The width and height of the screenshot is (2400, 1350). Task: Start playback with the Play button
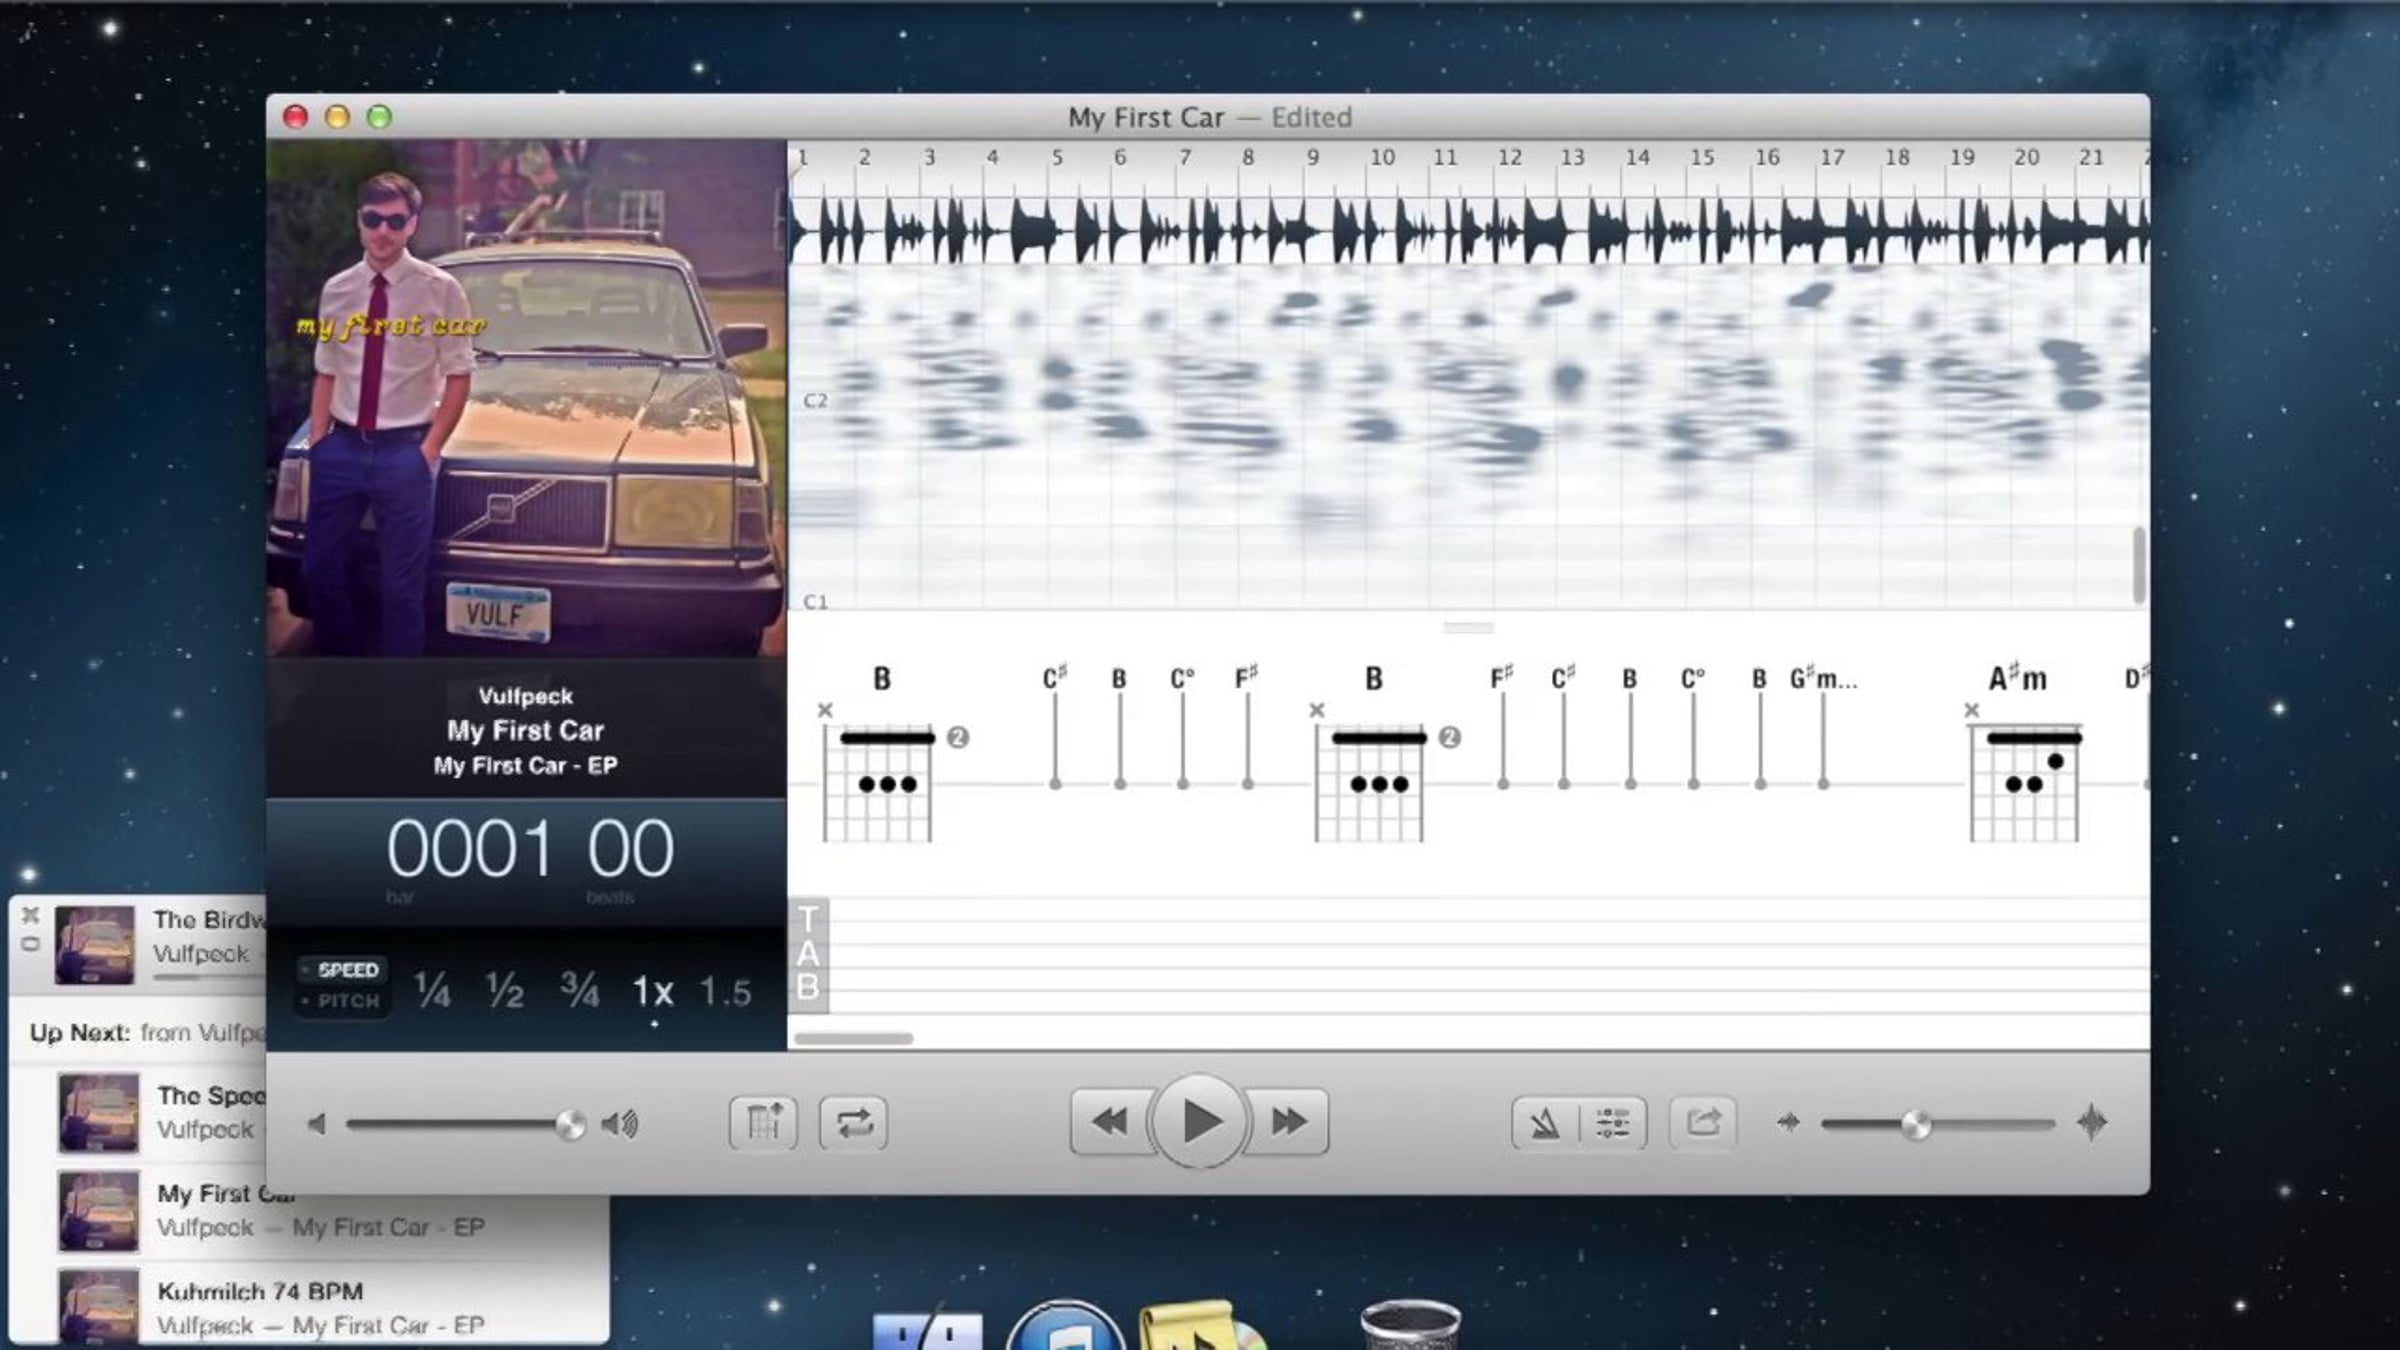click(1199, 1121)
